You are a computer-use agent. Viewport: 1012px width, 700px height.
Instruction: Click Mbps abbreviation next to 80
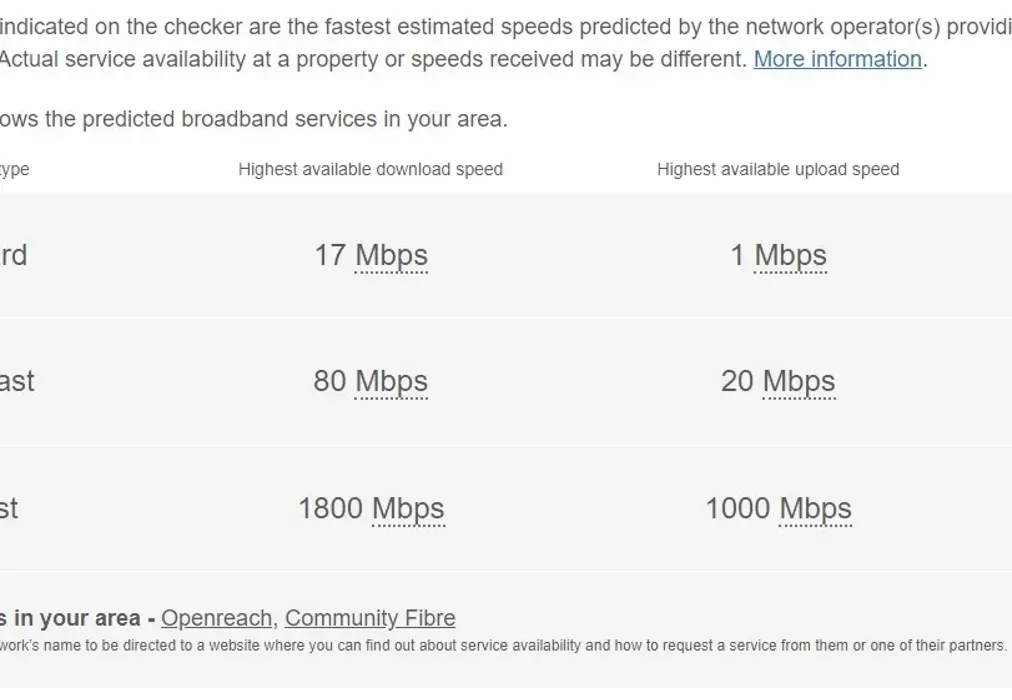391,382
